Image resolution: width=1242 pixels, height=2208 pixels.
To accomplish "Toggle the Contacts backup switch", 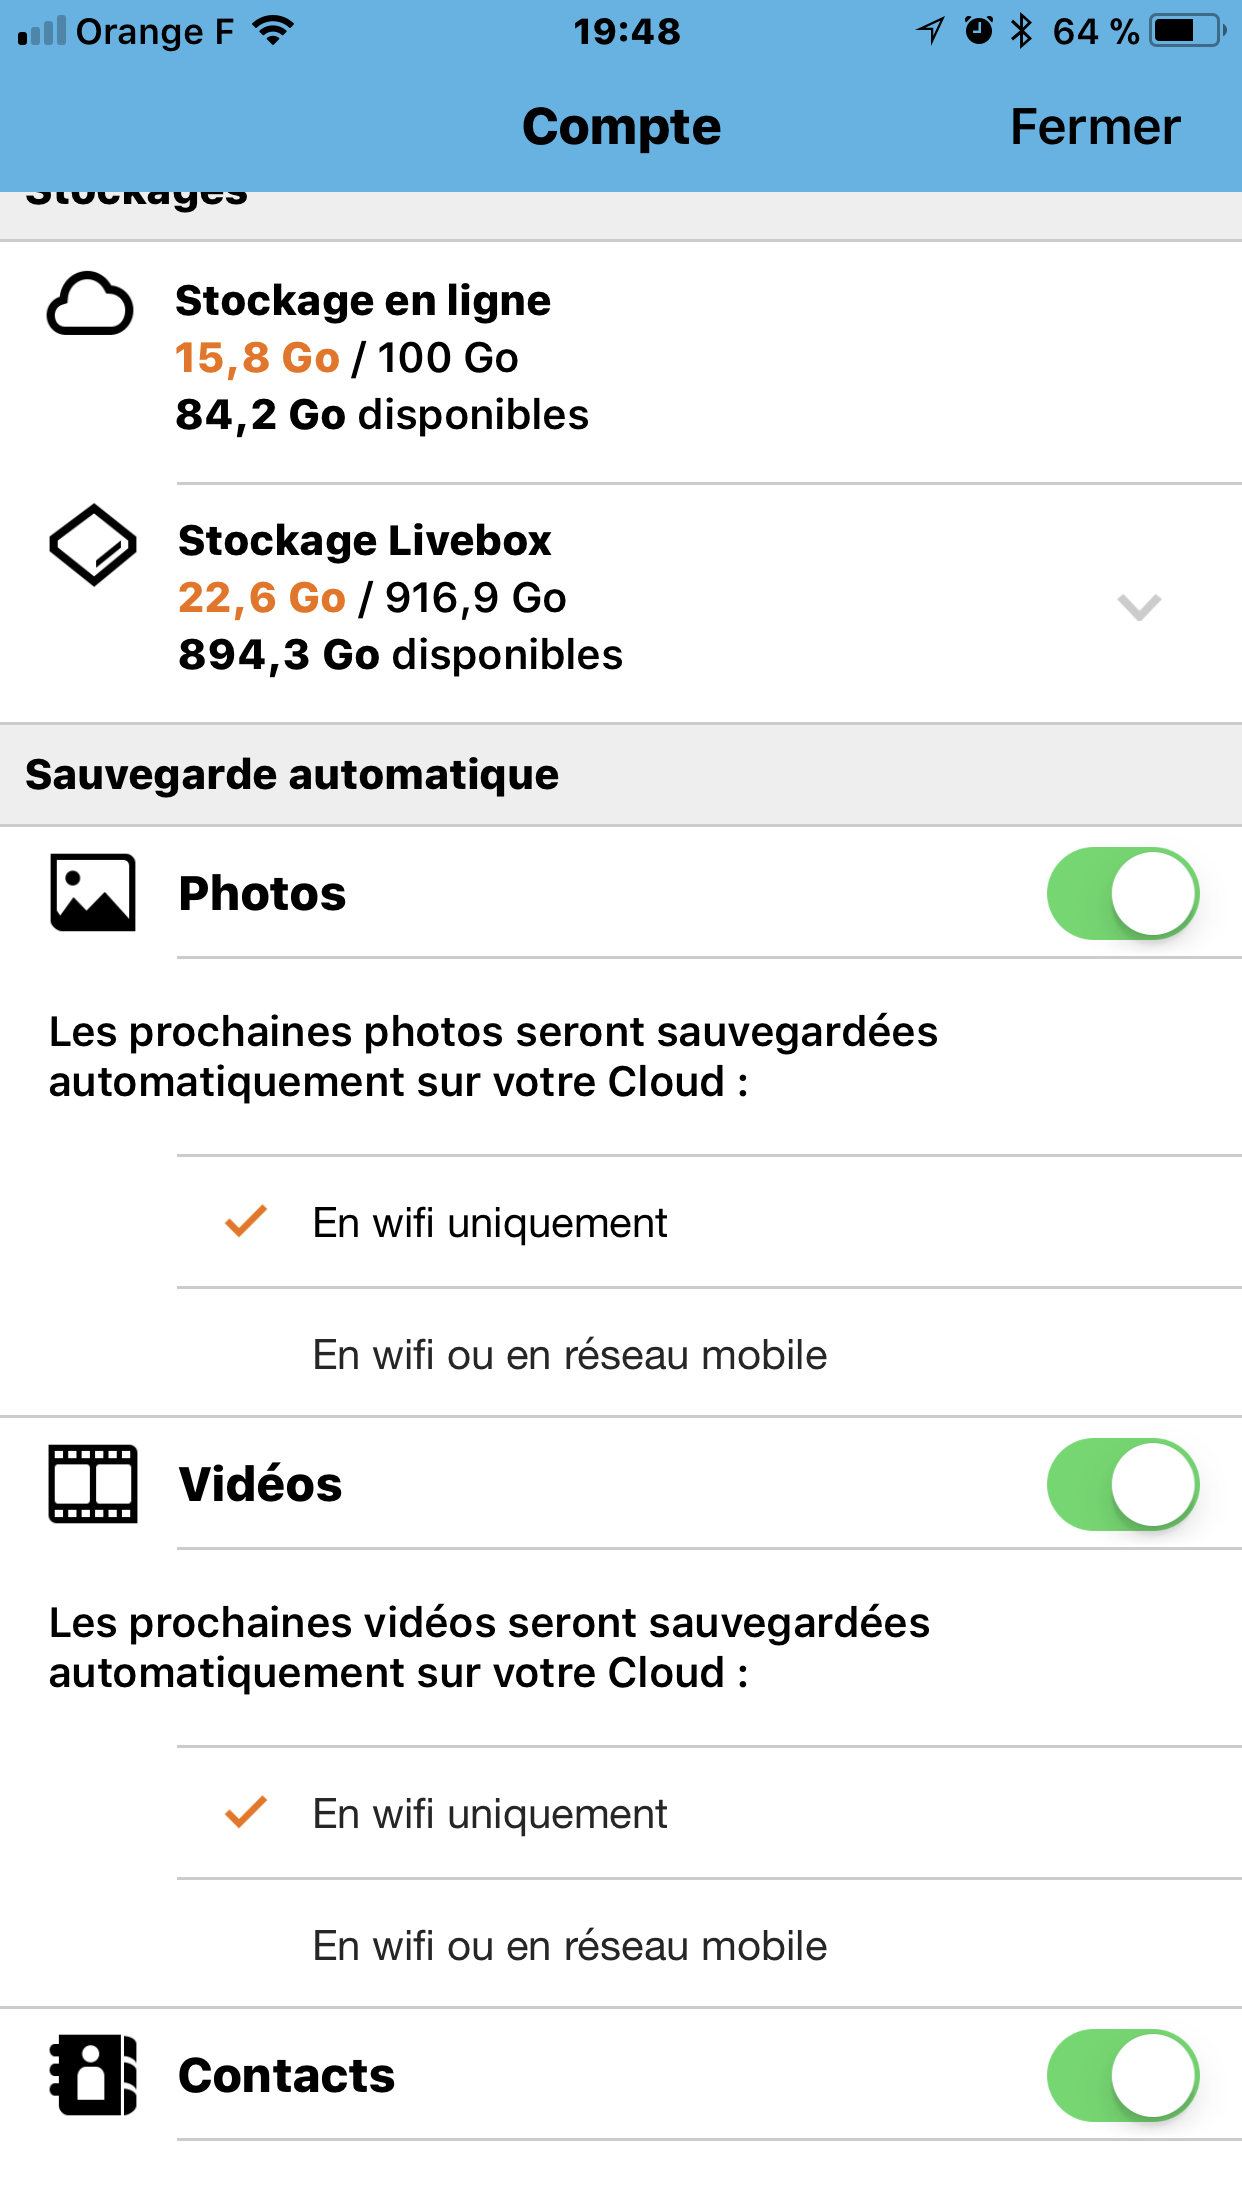I will coord(1122,2075).
